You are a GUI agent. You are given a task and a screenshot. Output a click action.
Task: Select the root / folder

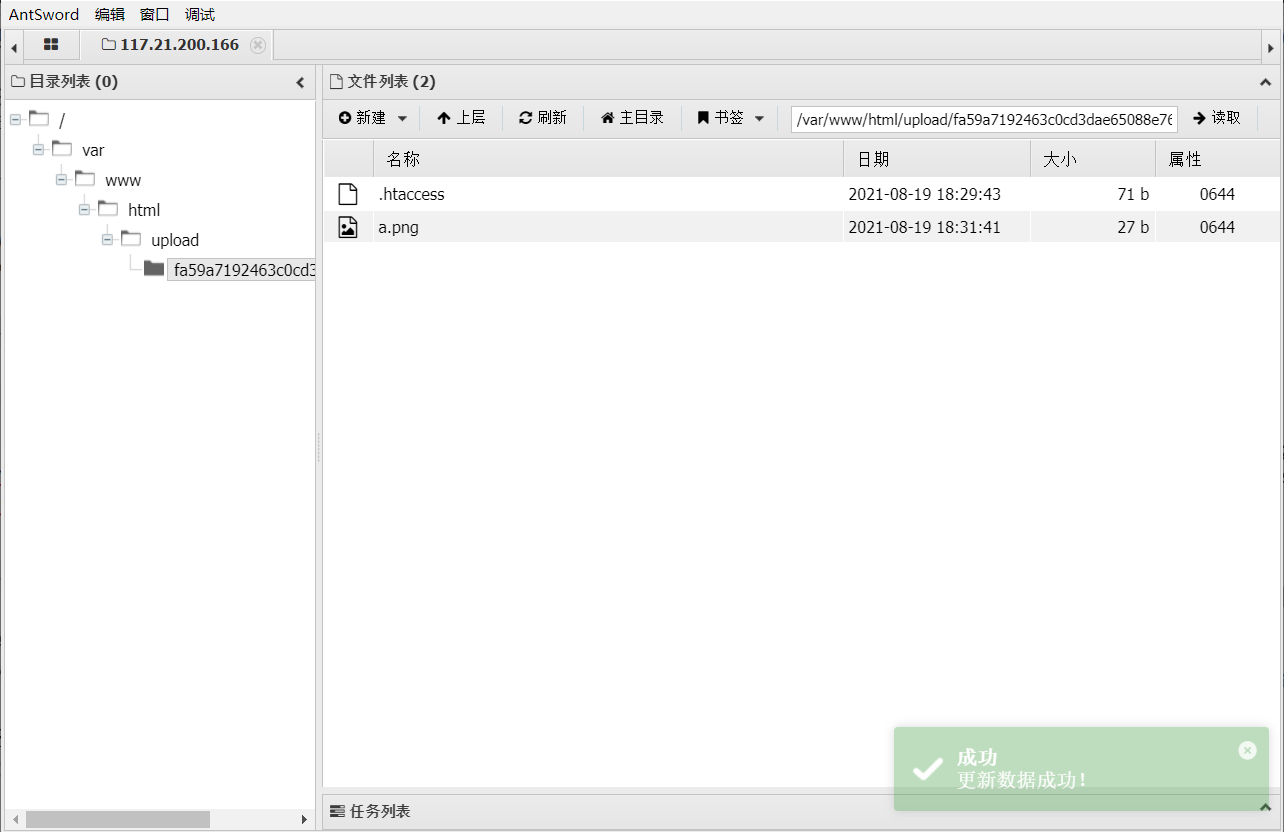(x=62, y=120)
